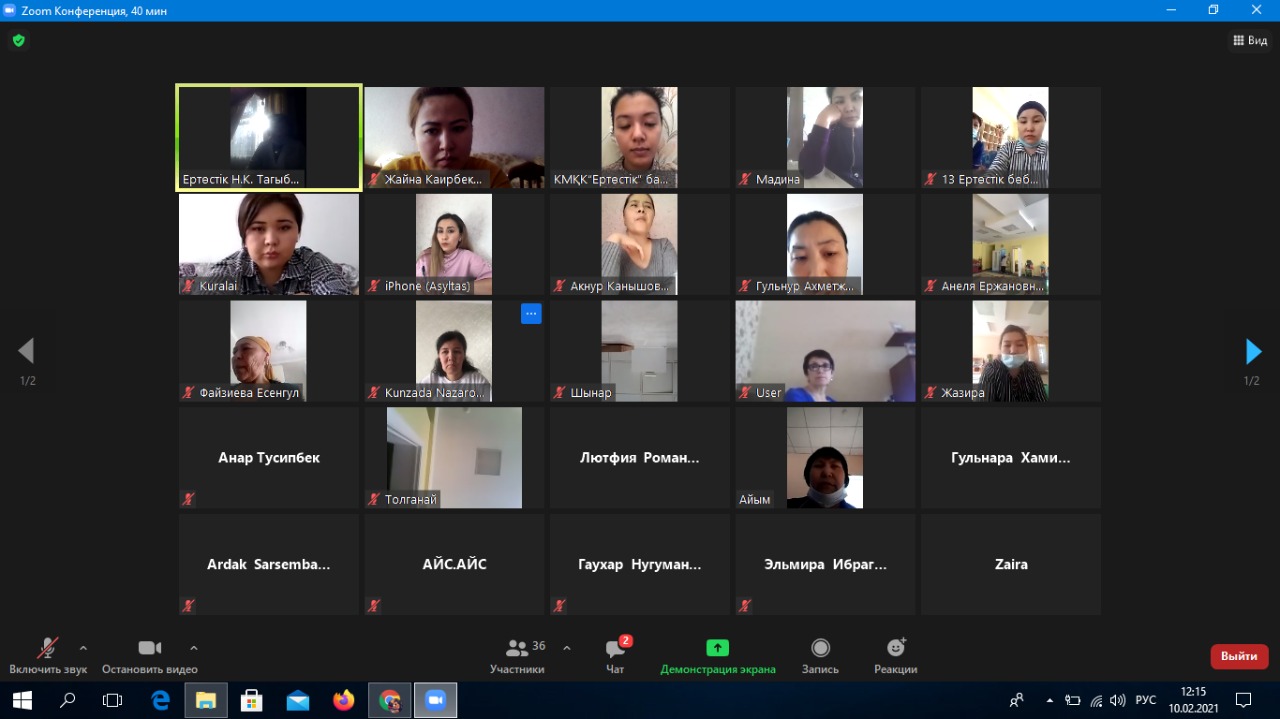1280x719 pixels.
Task: Toggle the system volume icon in tray
Action: coord(1117,700)
